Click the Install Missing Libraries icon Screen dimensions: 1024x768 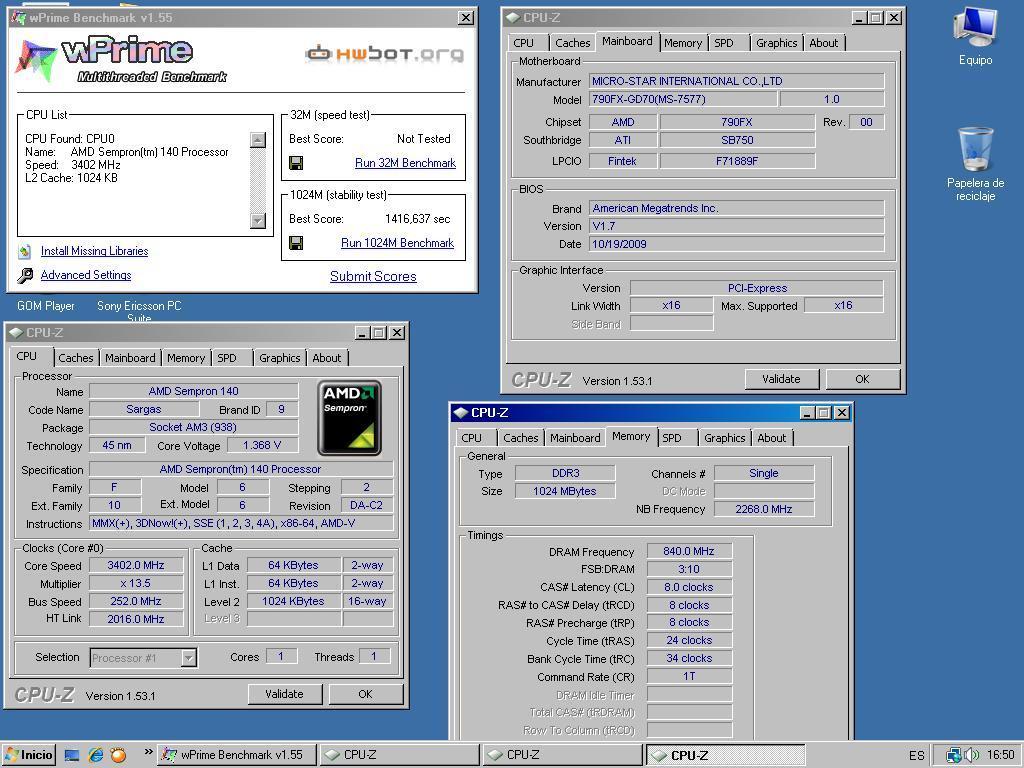click(25, 251)
